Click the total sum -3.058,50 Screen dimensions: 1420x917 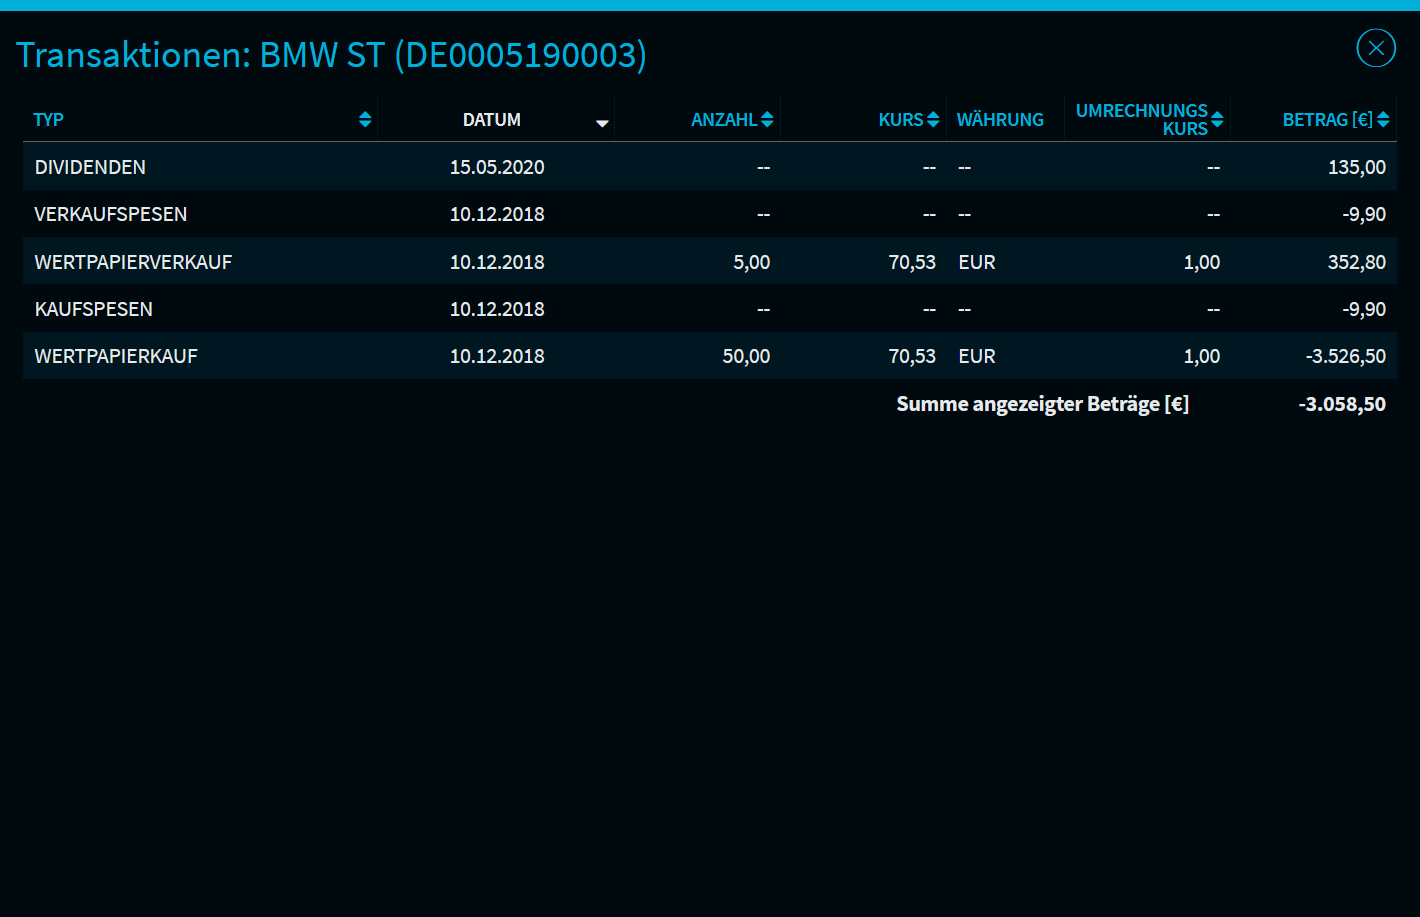[1342, 405]
